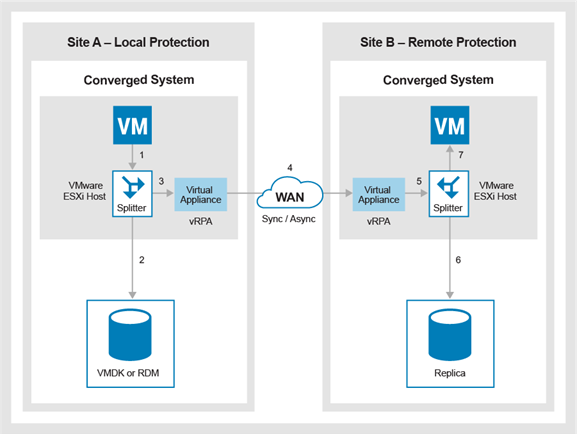This screenshot has width=577, height=434.
Task: Click 'VMware ESXi Host' label in Site B
Action: [495, 191]
